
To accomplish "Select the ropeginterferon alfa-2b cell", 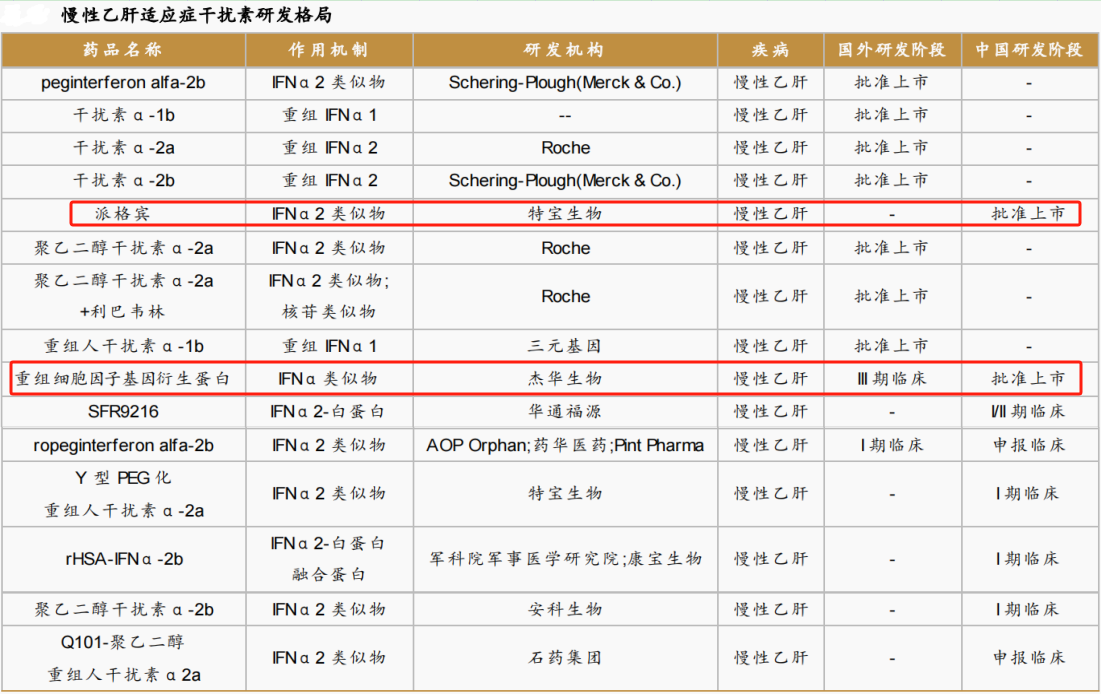I will (123, 445).
